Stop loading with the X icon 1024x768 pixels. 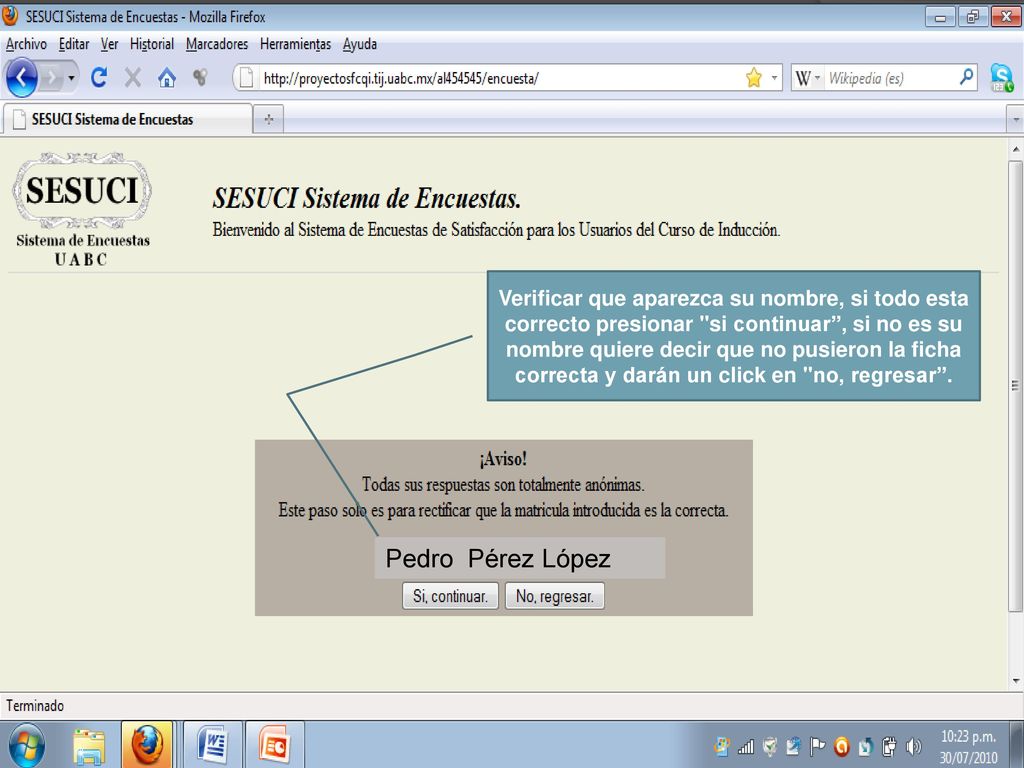(133, 78)
